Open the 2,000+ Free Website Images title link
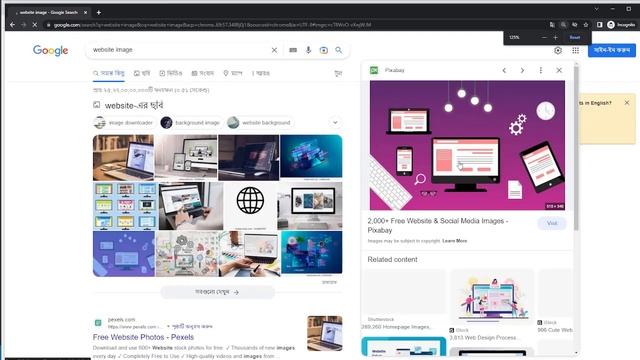Viewport: 640px width, 360px height. tap(438, 225)
